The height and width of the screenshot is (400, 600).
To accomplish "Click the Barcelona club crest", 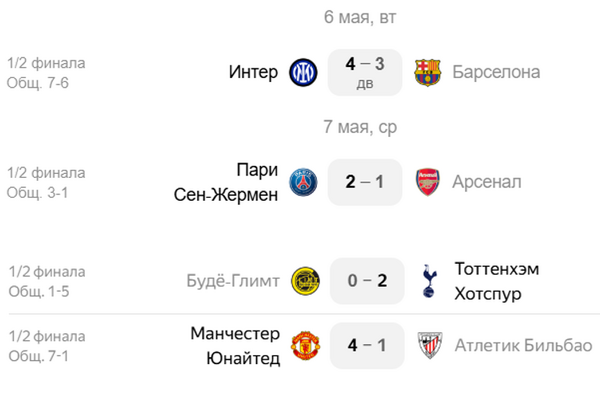I will [x=427, y=72].
